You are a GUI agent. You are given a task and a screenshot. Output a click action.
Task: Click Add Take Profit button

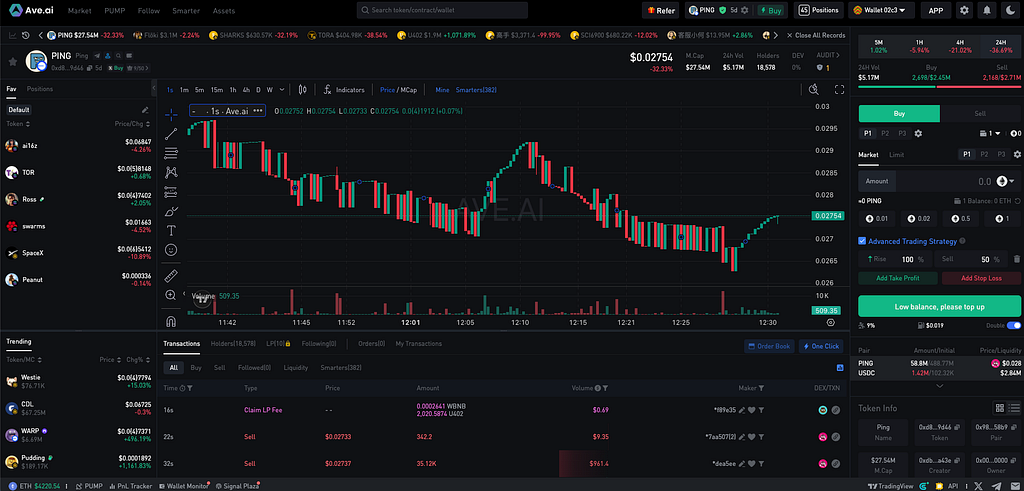point(898,278)
